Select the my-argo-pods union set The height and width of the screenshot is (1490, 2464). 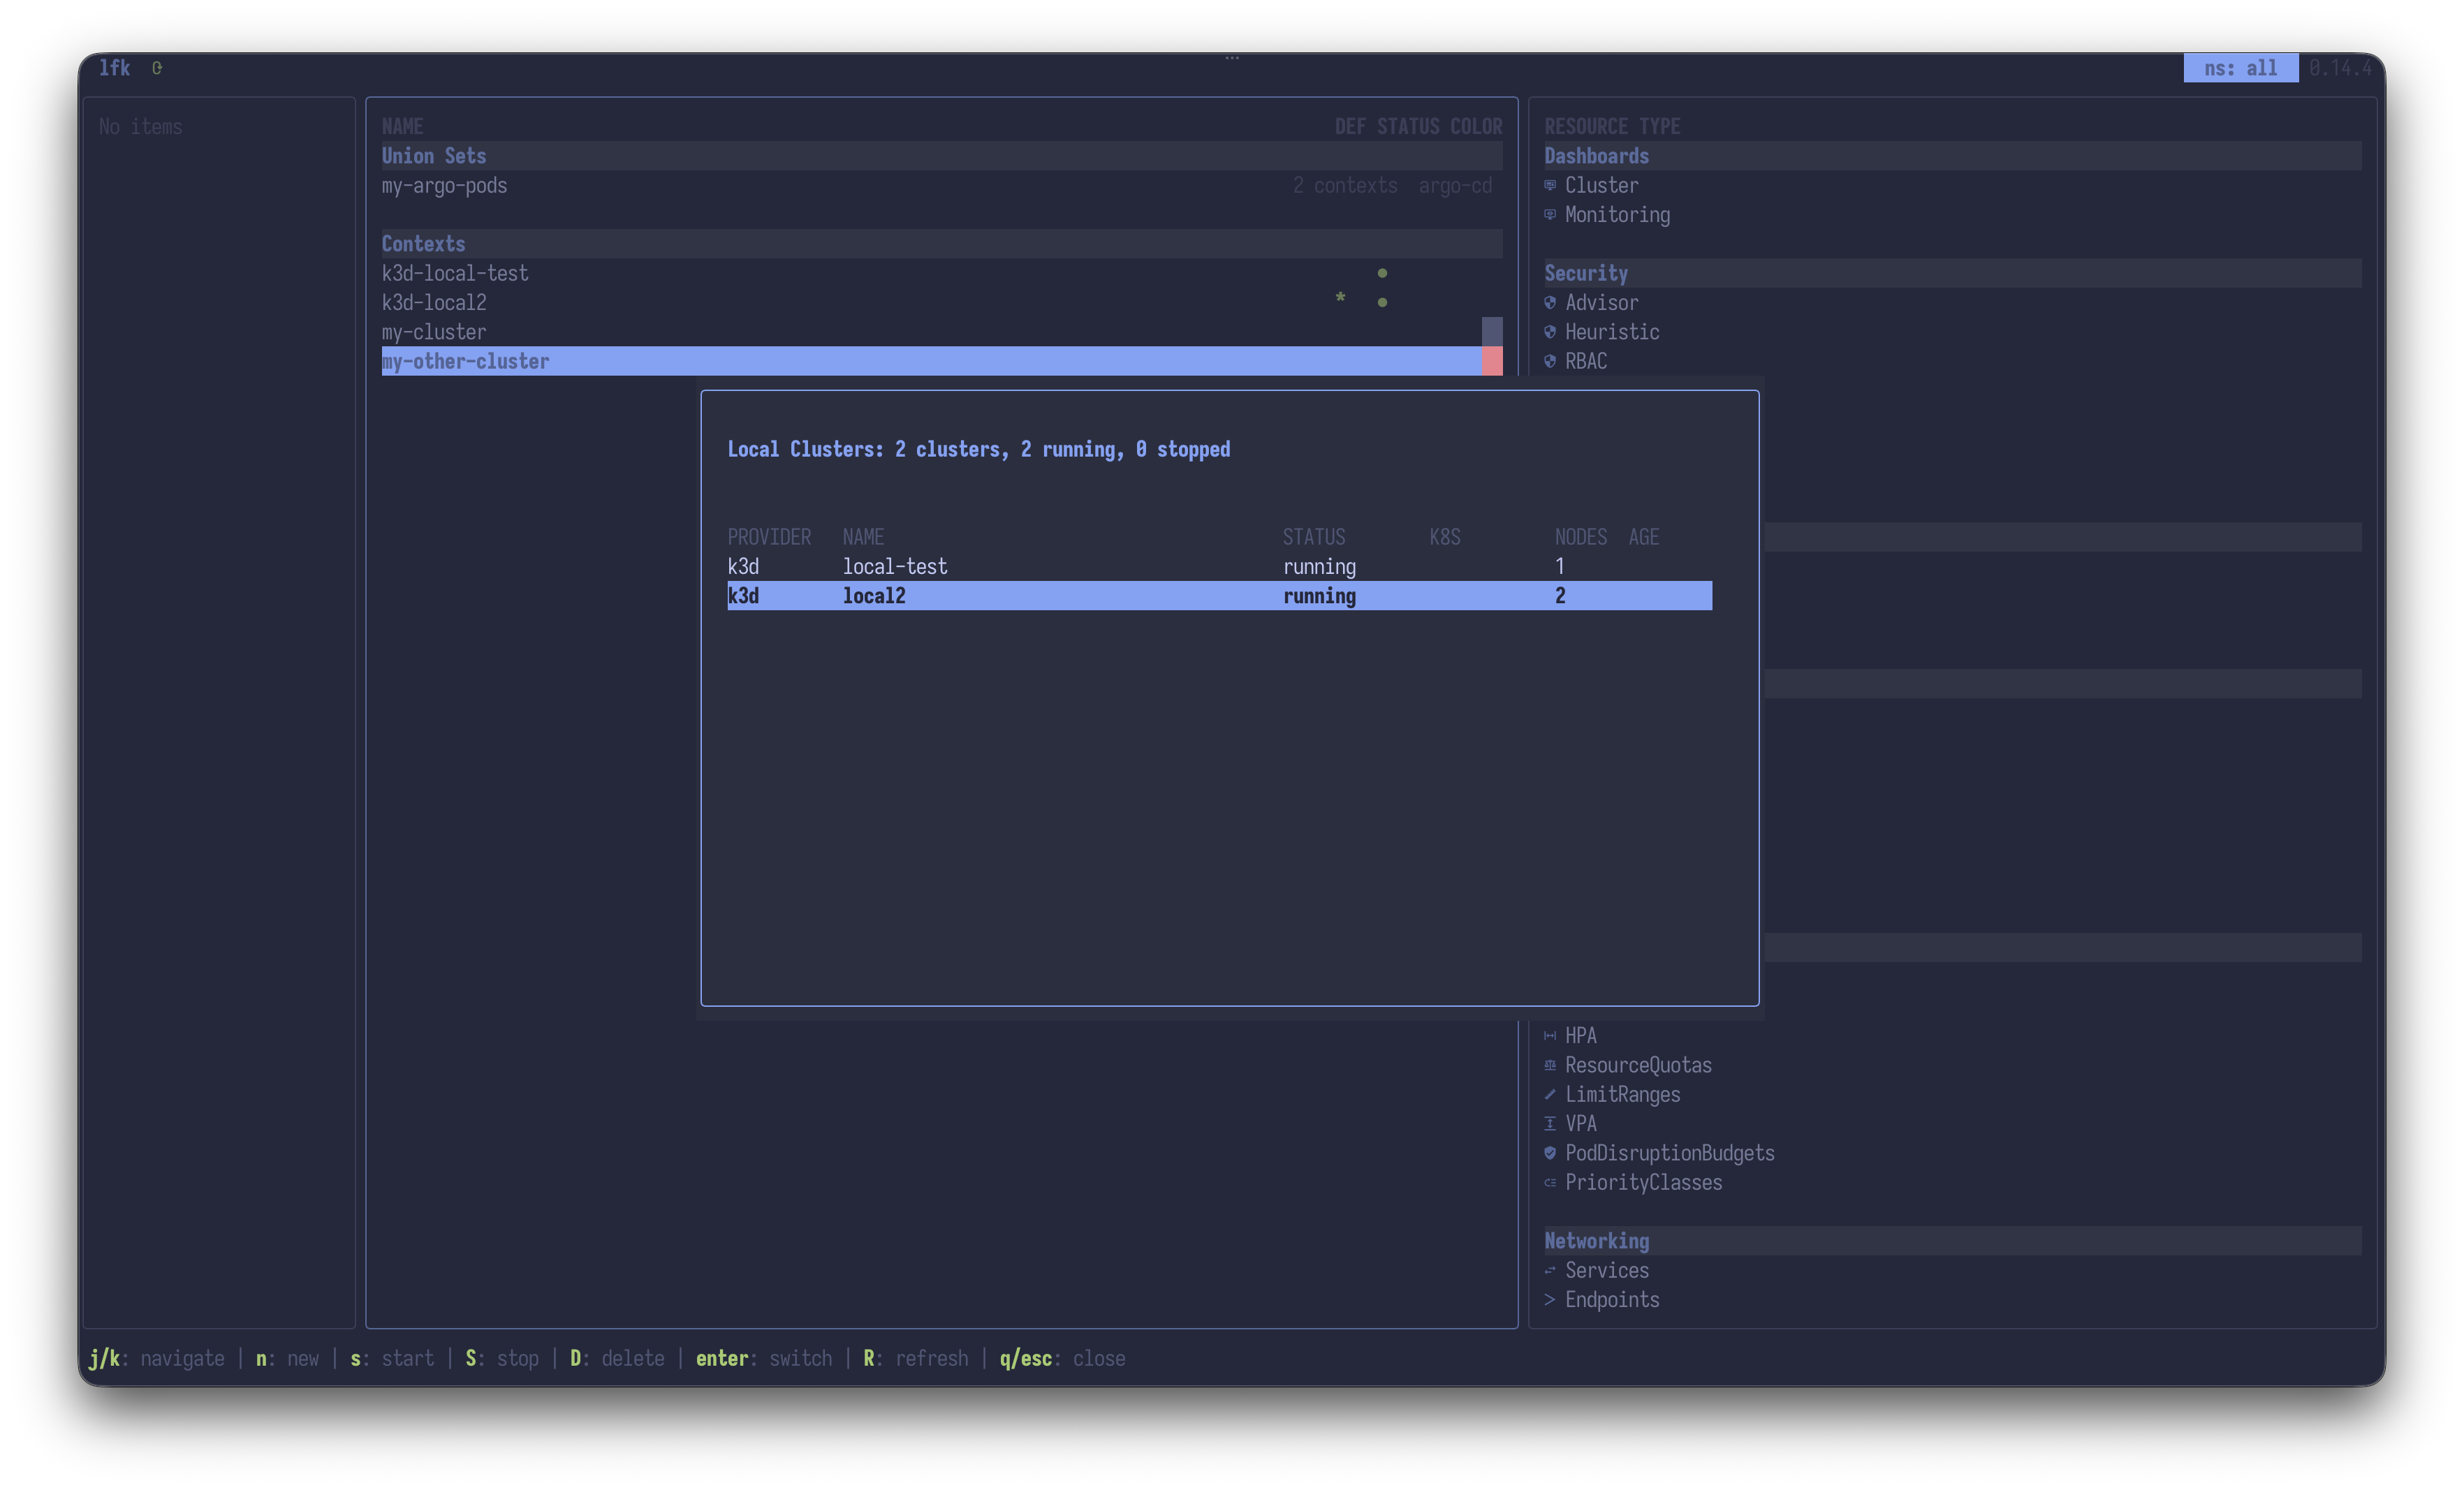point(941,185)
